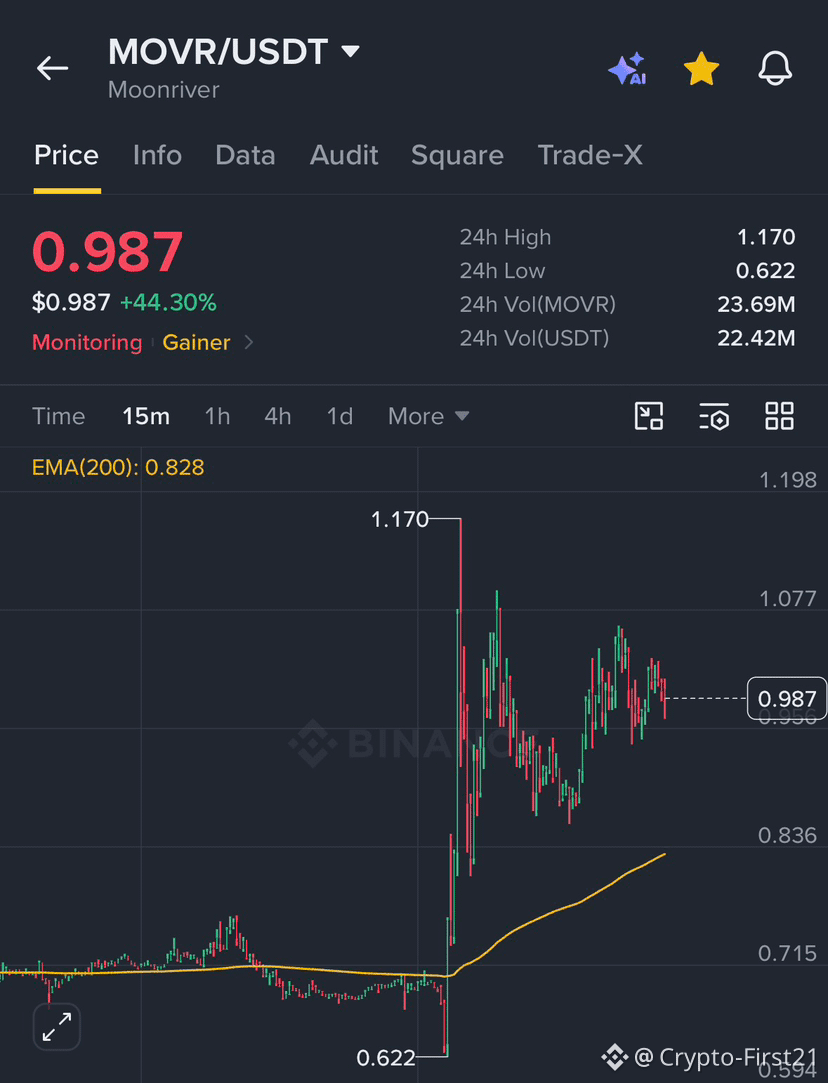Select the 1d interval
This screenshot has width=828, height=1083.
[340, 416]
